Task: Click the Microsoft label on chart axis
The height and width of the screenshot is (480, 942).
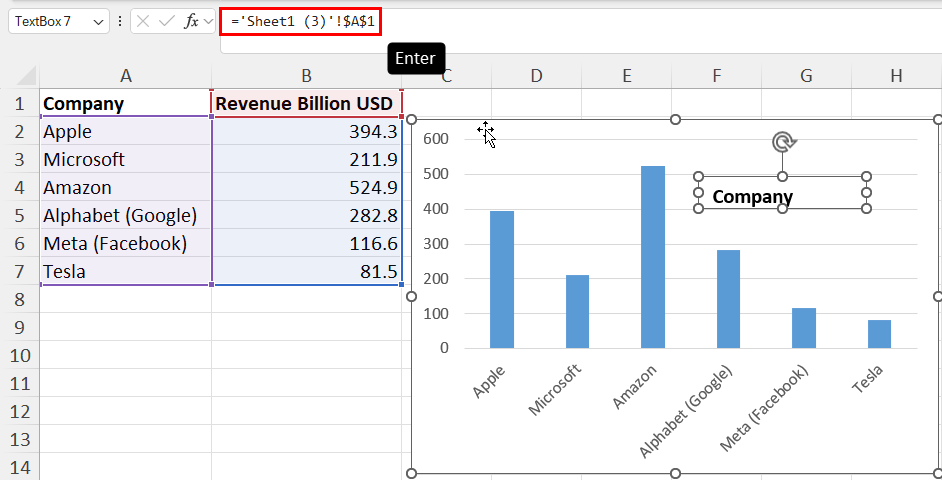Action: (555, 390)
